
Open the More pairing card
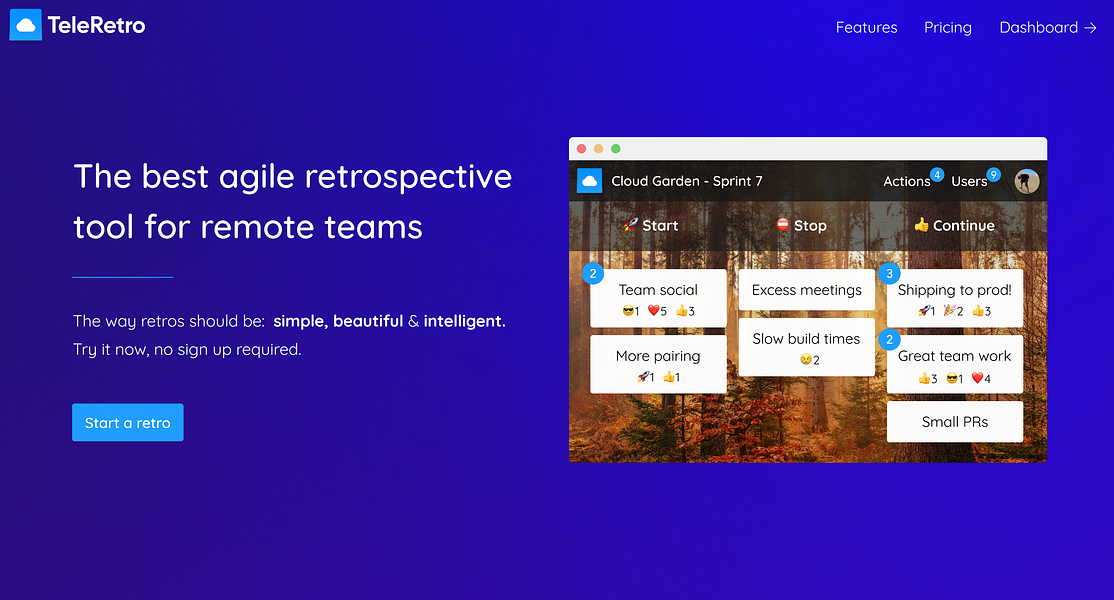tap(659, 364)
